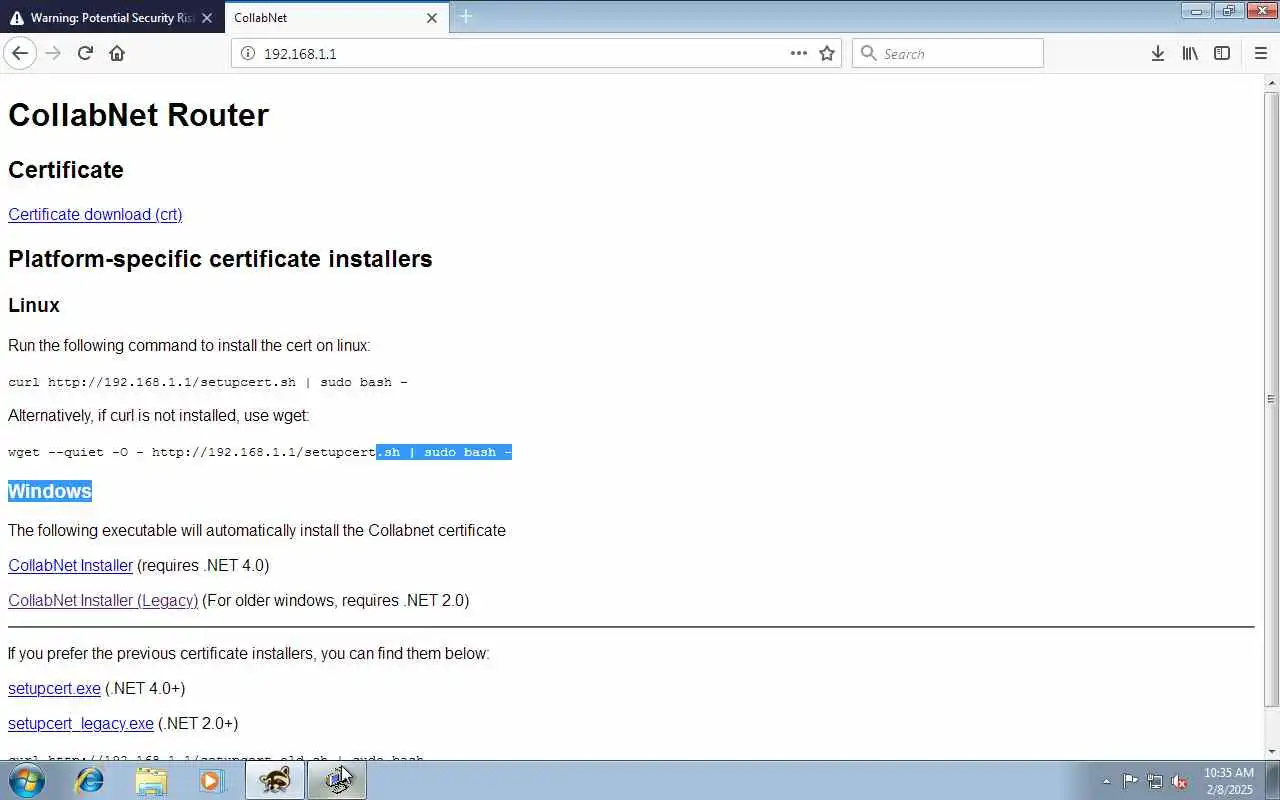Select the raccoon-icon application on taskbar
This screenshot has width=1280, height=800.
point(275,780)
